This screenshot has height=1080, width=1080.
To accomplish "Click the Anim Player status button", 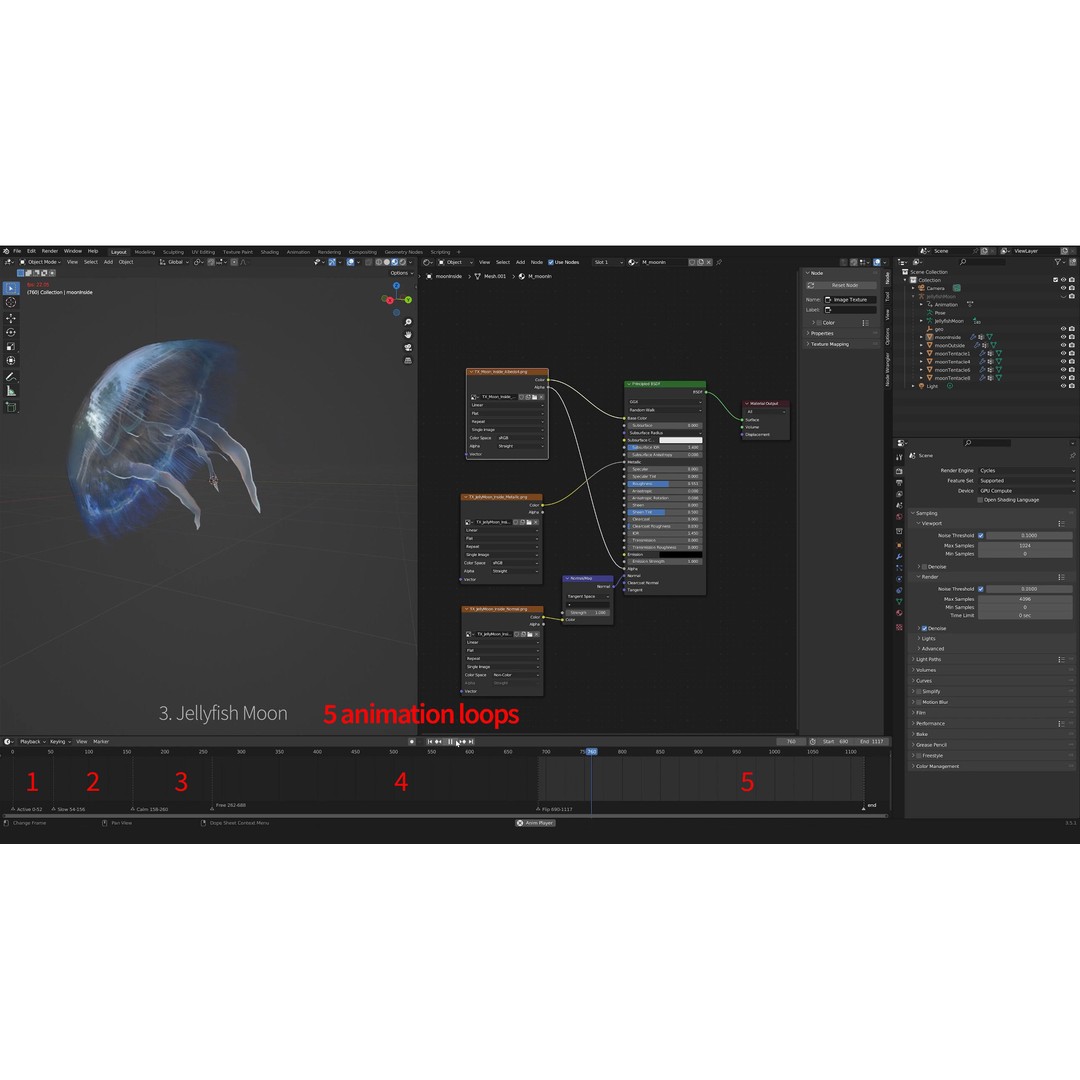I will (536, 823).
